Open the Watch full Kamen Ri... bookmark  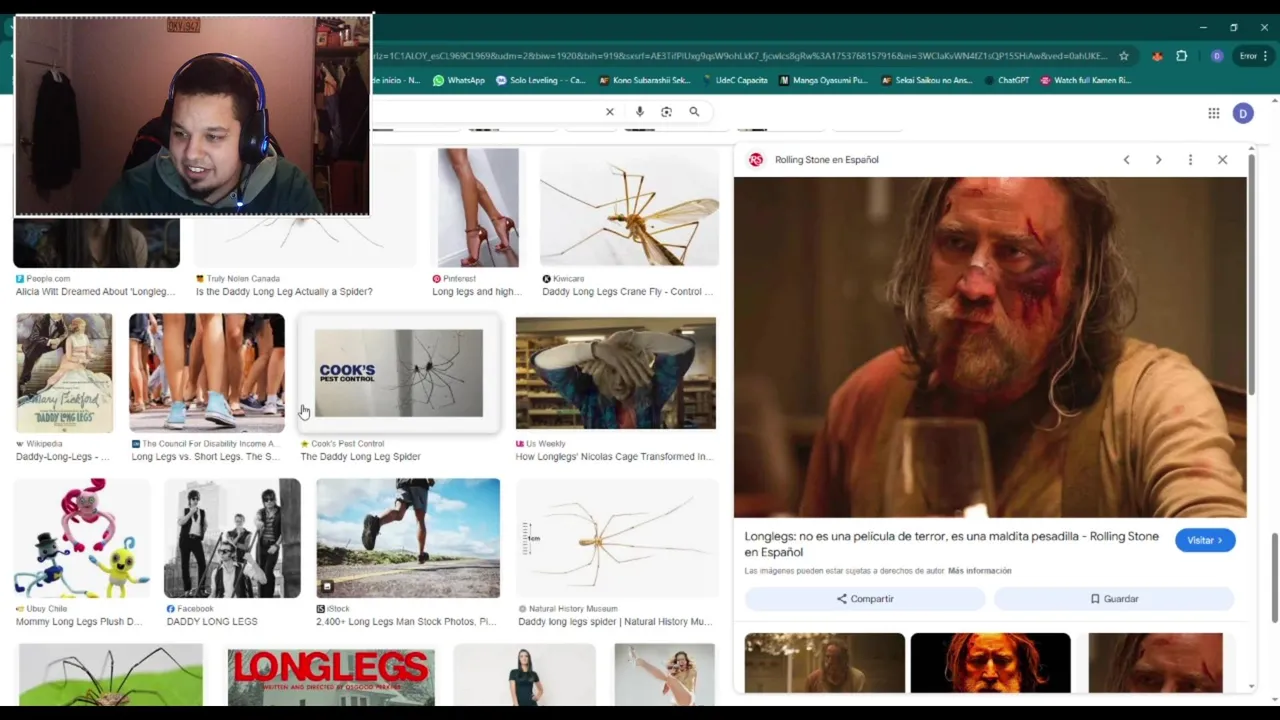1085,80
